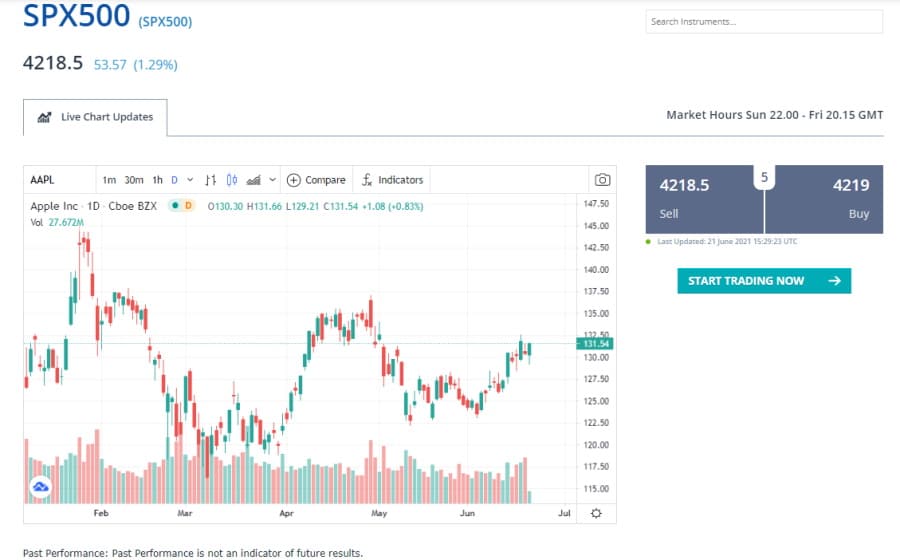900x560 pixels.
Task: Click the 131.54 current price label
Action: 595,344
